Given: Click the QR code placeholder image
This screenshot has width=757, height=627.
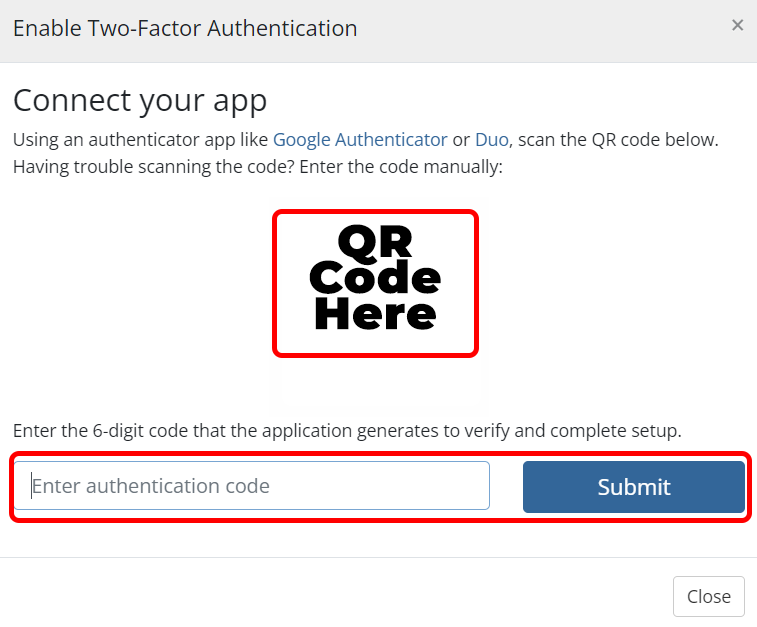Looking at the screenshot, I should click(375, 283).
